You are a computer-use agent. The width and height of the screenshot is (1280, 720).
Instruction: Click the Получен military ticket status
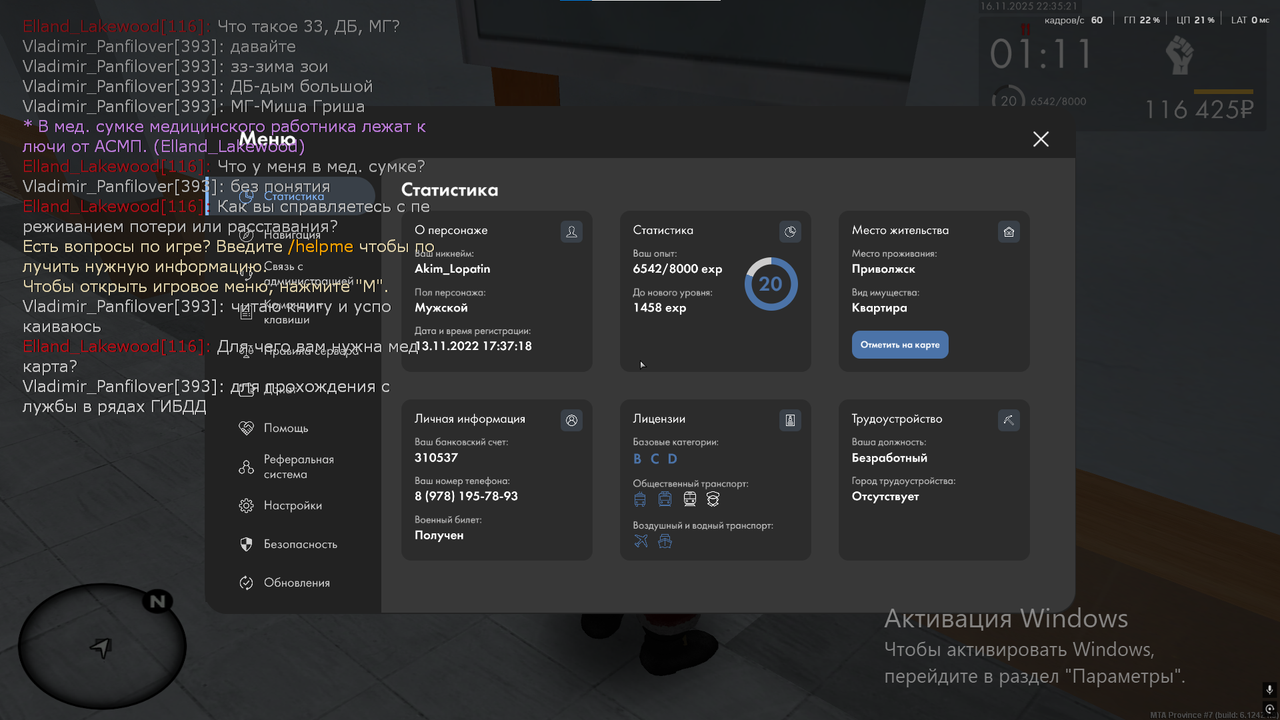439,535
